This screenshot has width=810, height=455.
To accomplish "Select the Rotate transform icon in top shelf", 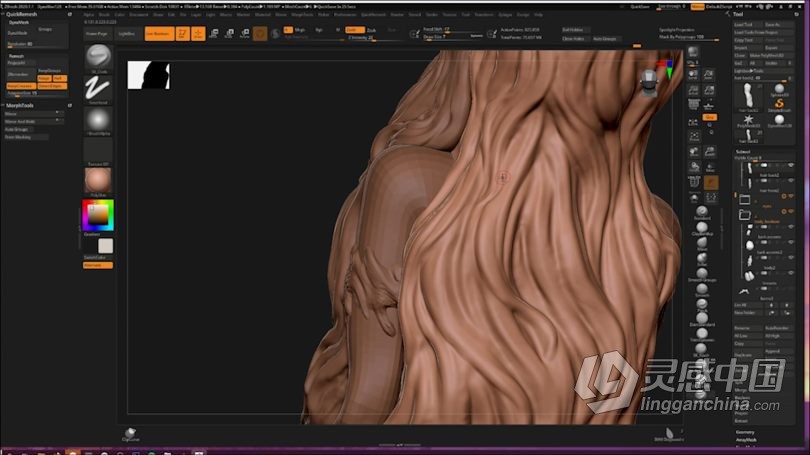I will pyautogui.click(x=245, y=34).
